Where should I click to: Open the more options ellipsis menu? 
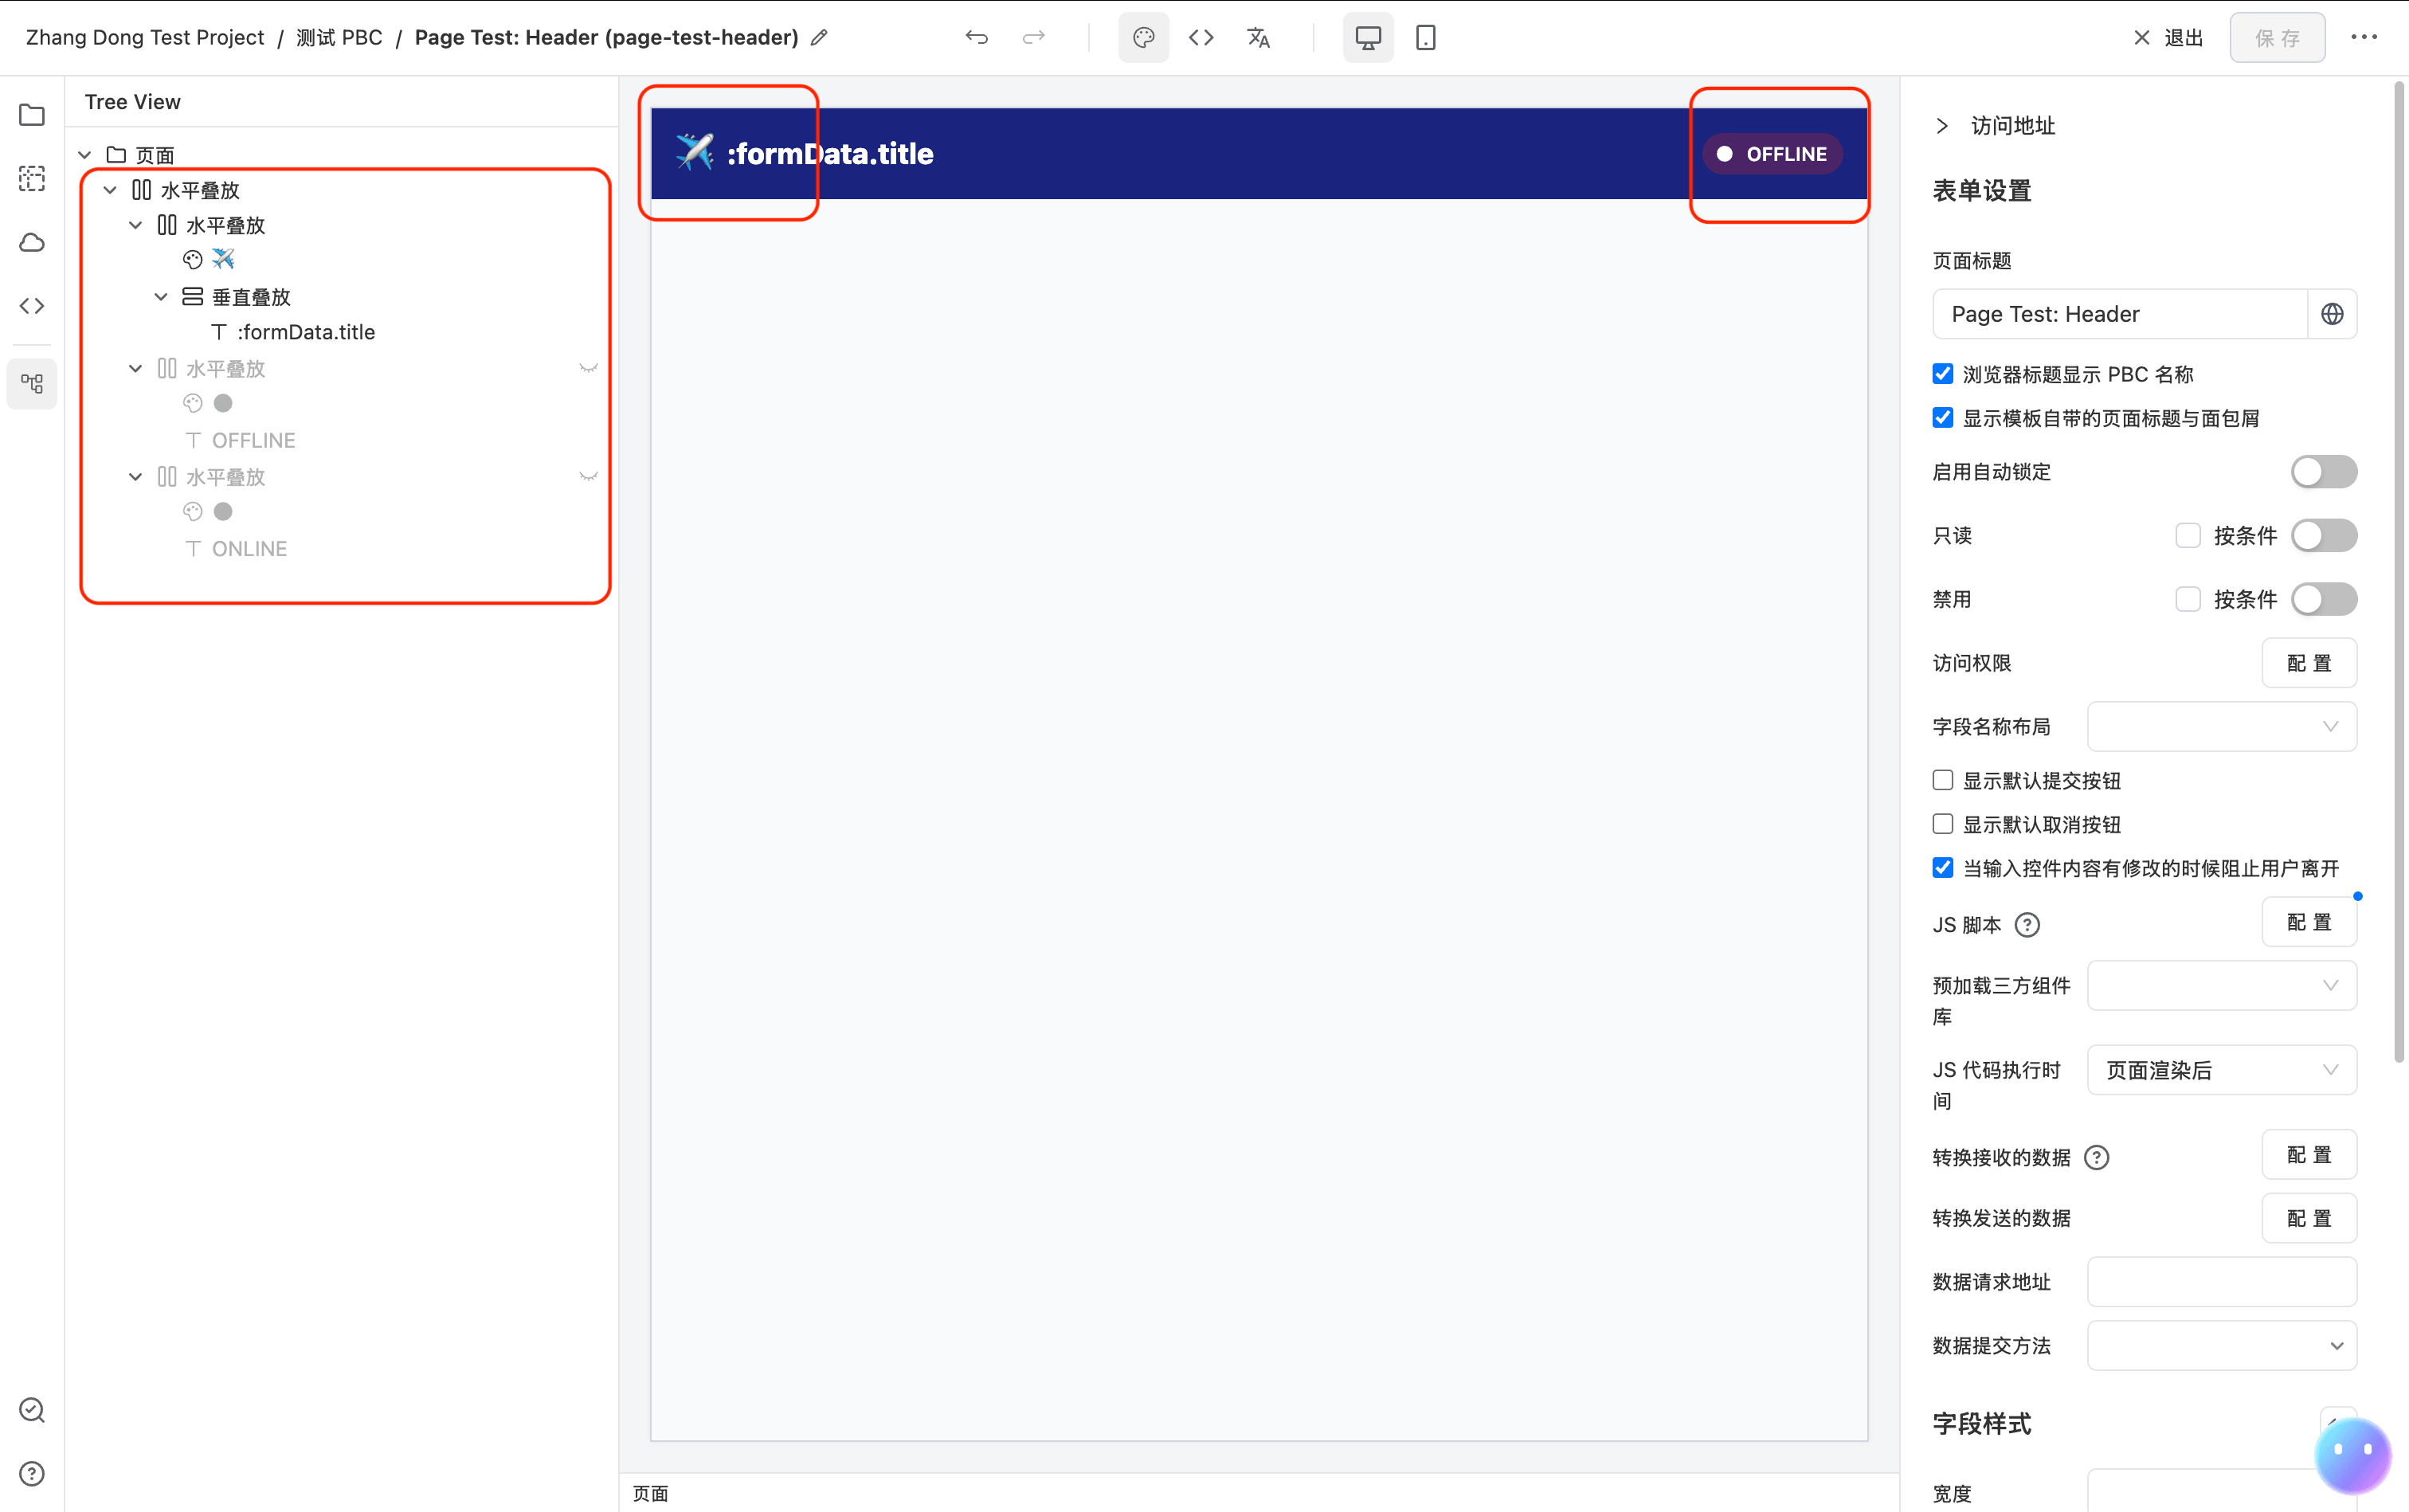coord(2364,37)
